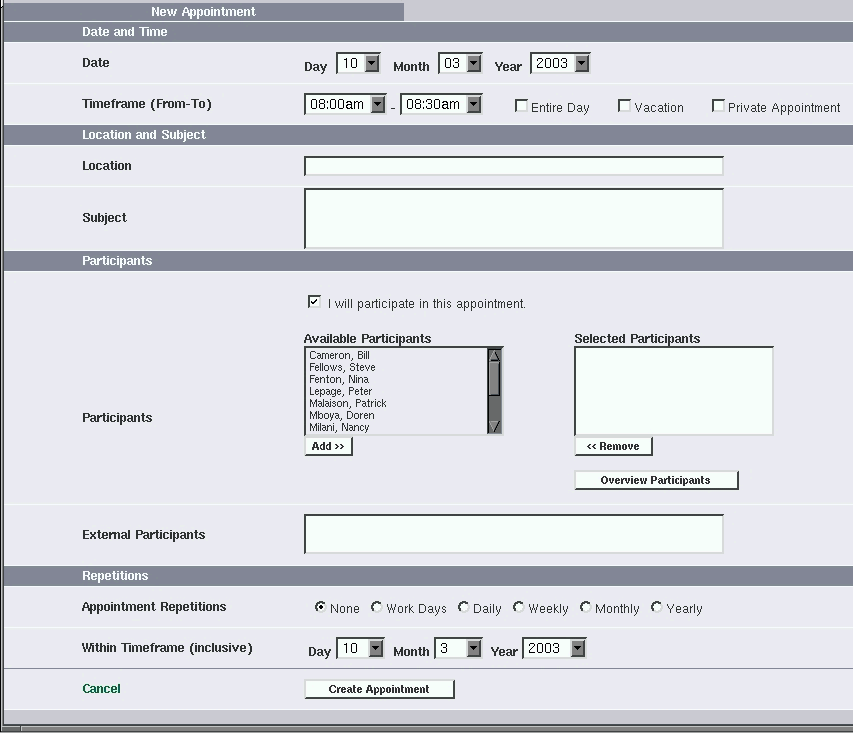Open the Date Month dropdown showing 03
853x733 pixels.
pyautogui.click(x=460, y=64)
